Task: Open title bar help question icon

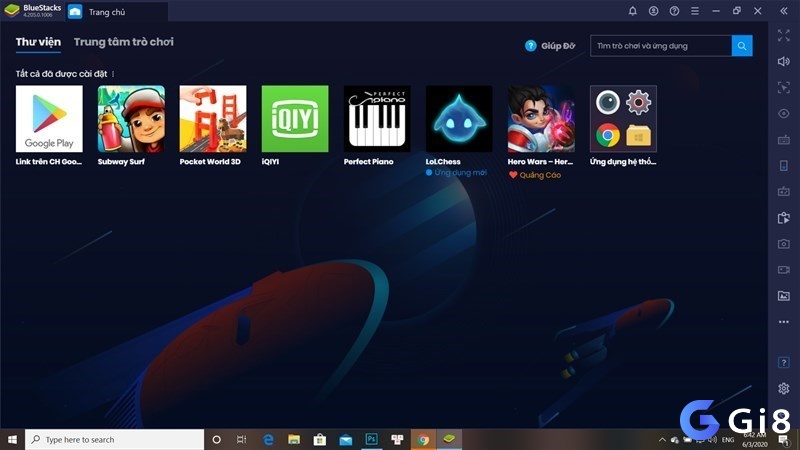Action: (x=674, y=11)
